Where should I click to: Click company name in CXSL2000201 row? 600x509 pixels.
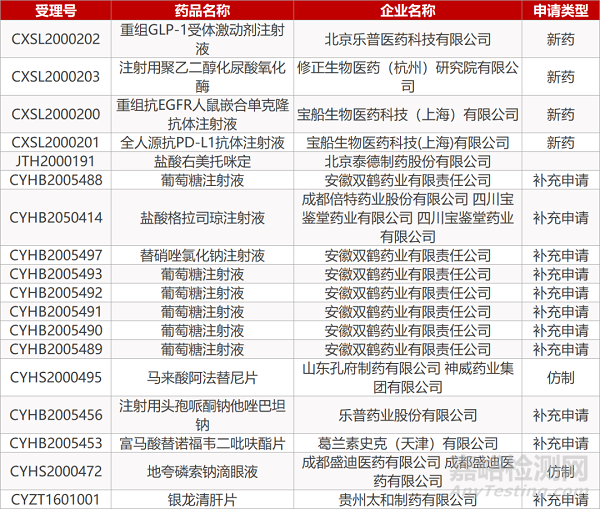pos(408,142)
